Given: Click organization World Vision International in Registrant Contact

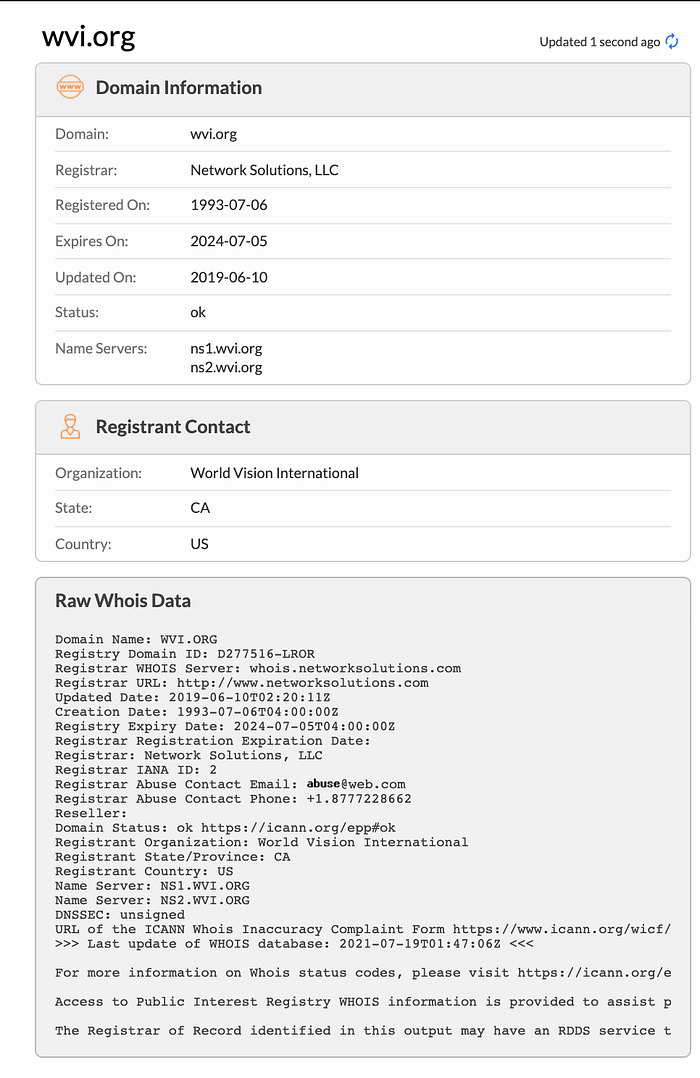Looking at the screenshot, I should [274, 473].
